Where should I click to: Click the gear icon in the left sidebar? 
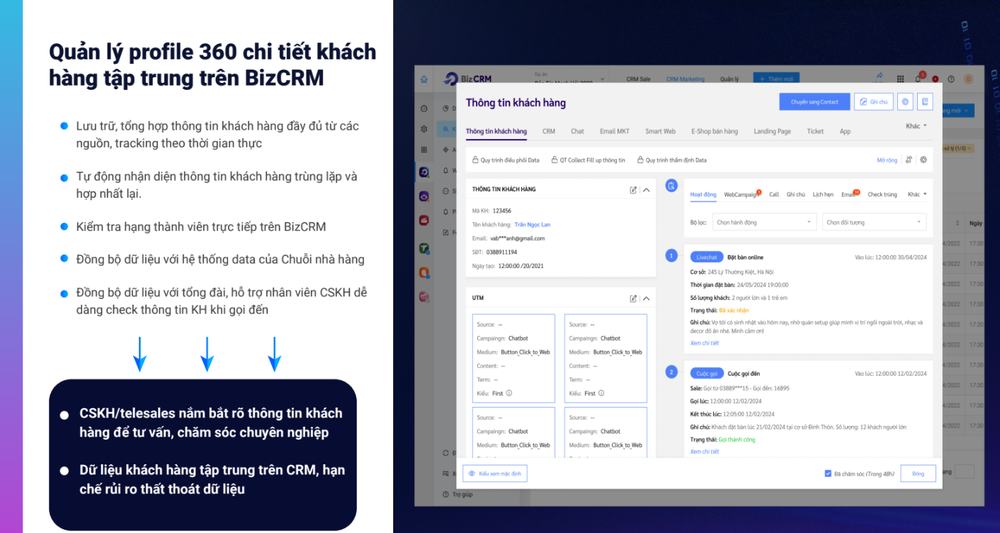pyautogui.click(x=424, y=129)
